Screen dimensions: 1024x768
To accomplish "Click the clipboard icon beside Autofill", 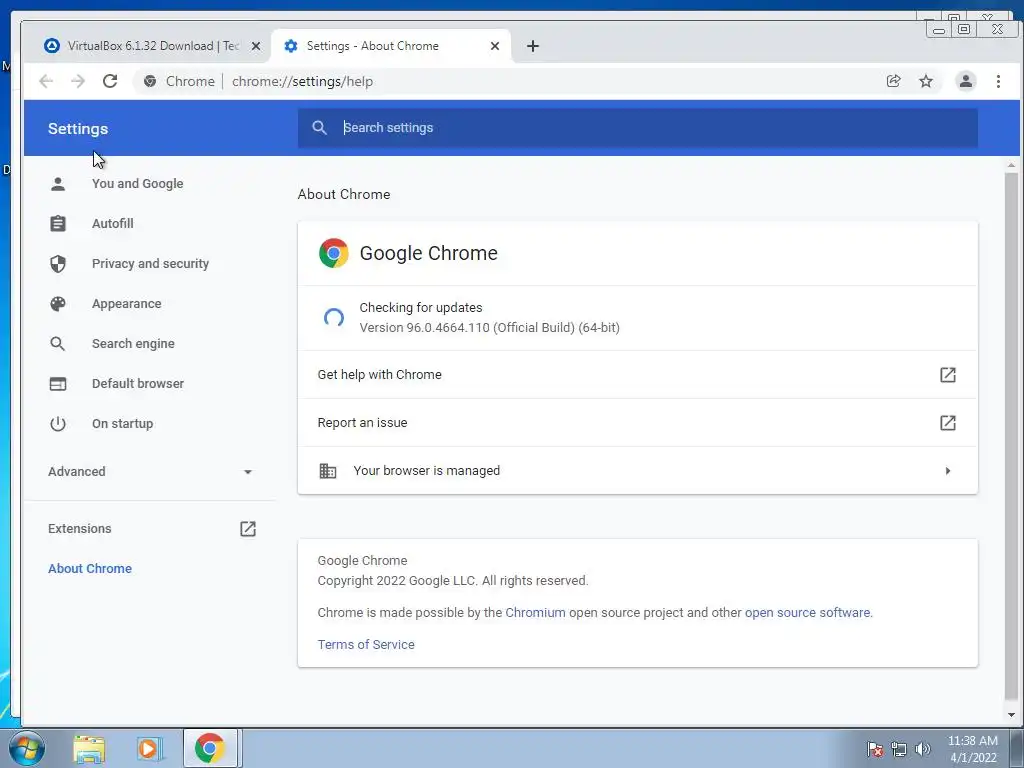I will (x=58, y=223).
